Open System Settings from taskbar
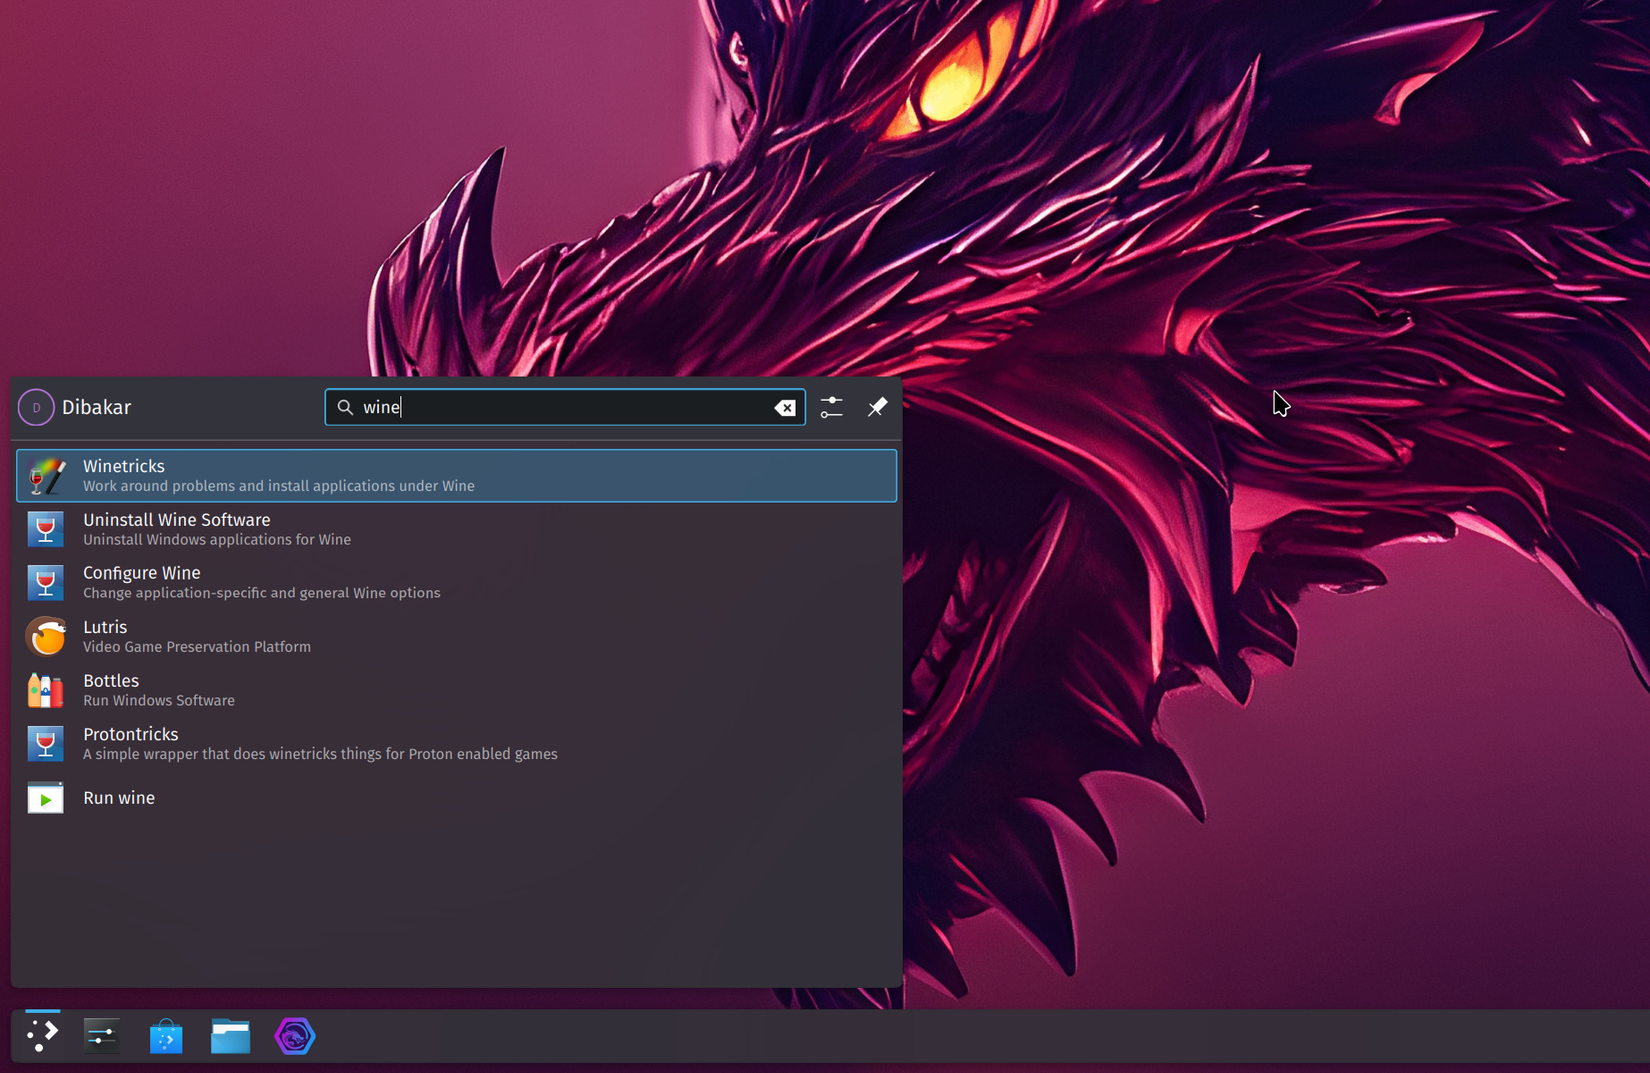Image resolution: width=1650 pixels, height=1073 pixels. pos(102,1036)
